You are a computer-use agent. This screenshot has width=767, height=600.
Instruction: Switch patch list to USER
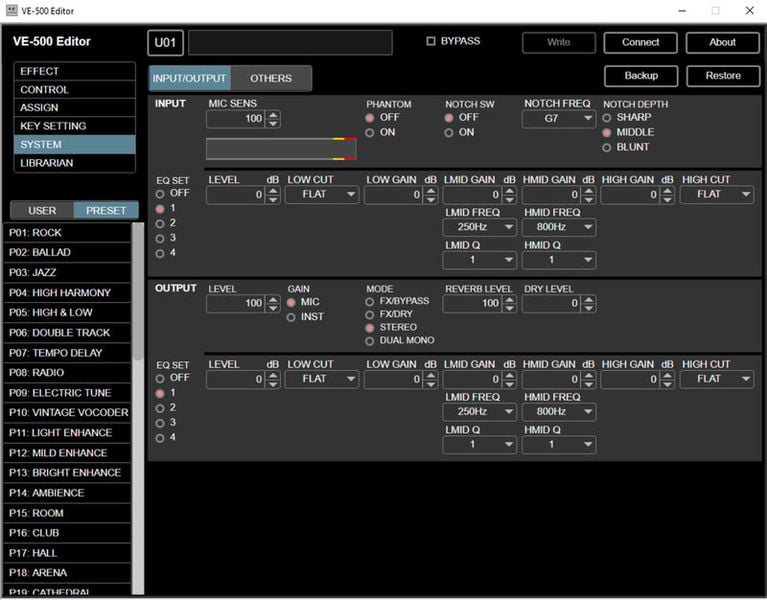(42, 211)
